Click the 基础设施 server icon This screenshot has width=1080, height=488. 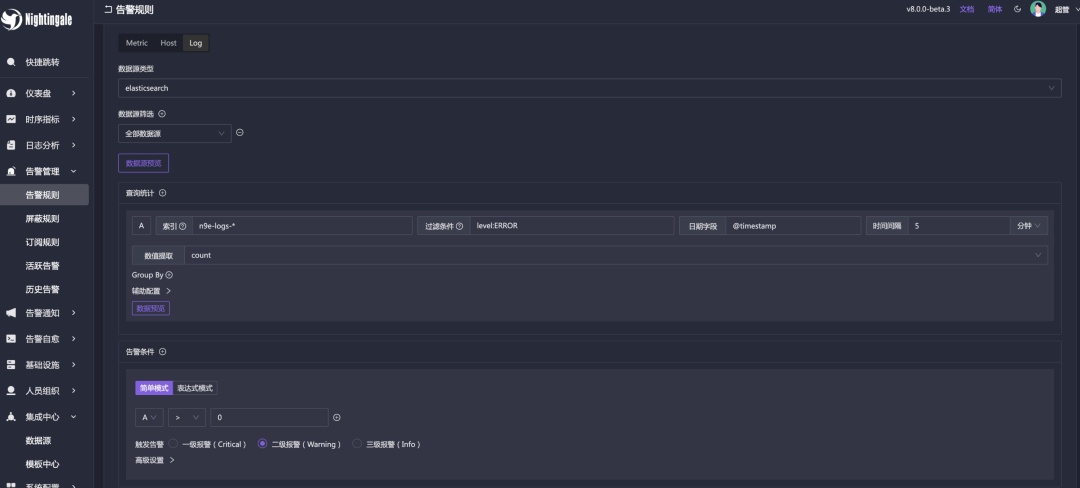pyautogui.click(x=11, y=365)
